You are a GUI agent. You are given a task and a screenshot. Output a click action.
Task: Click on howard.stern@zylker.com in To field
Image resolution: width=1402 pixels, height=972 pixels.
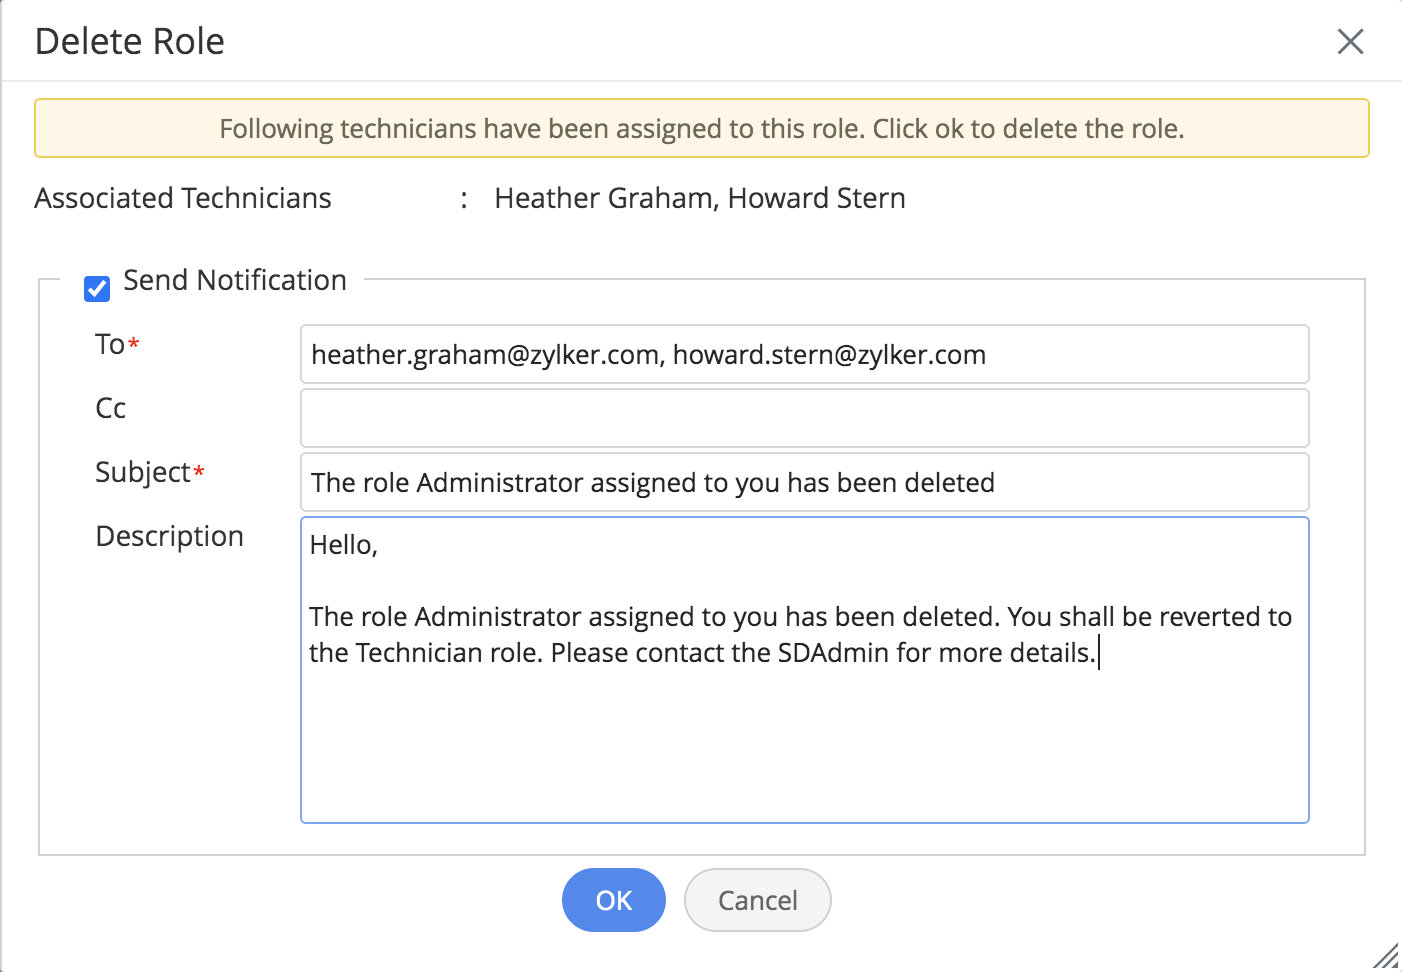829,355
